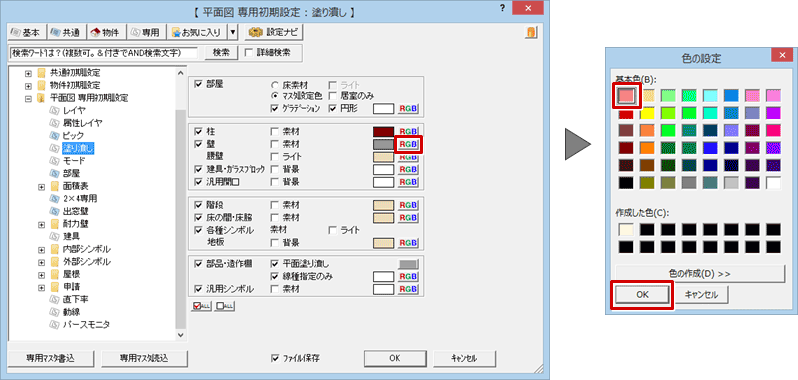Click the RGB icon for 壁 row
This screenshot has width=798, height=380.
408,144
